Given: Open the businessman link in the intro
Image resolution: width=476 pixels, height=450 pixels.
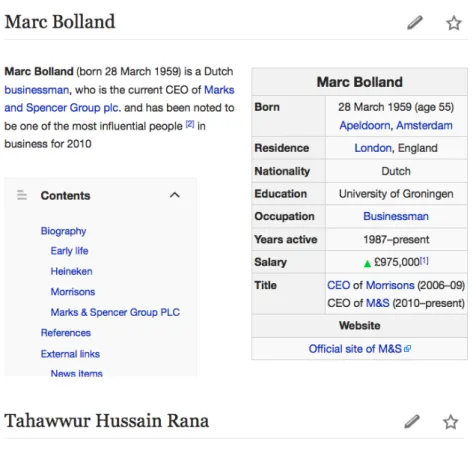Looking at the screenshot, I should (x=37, y=90).
